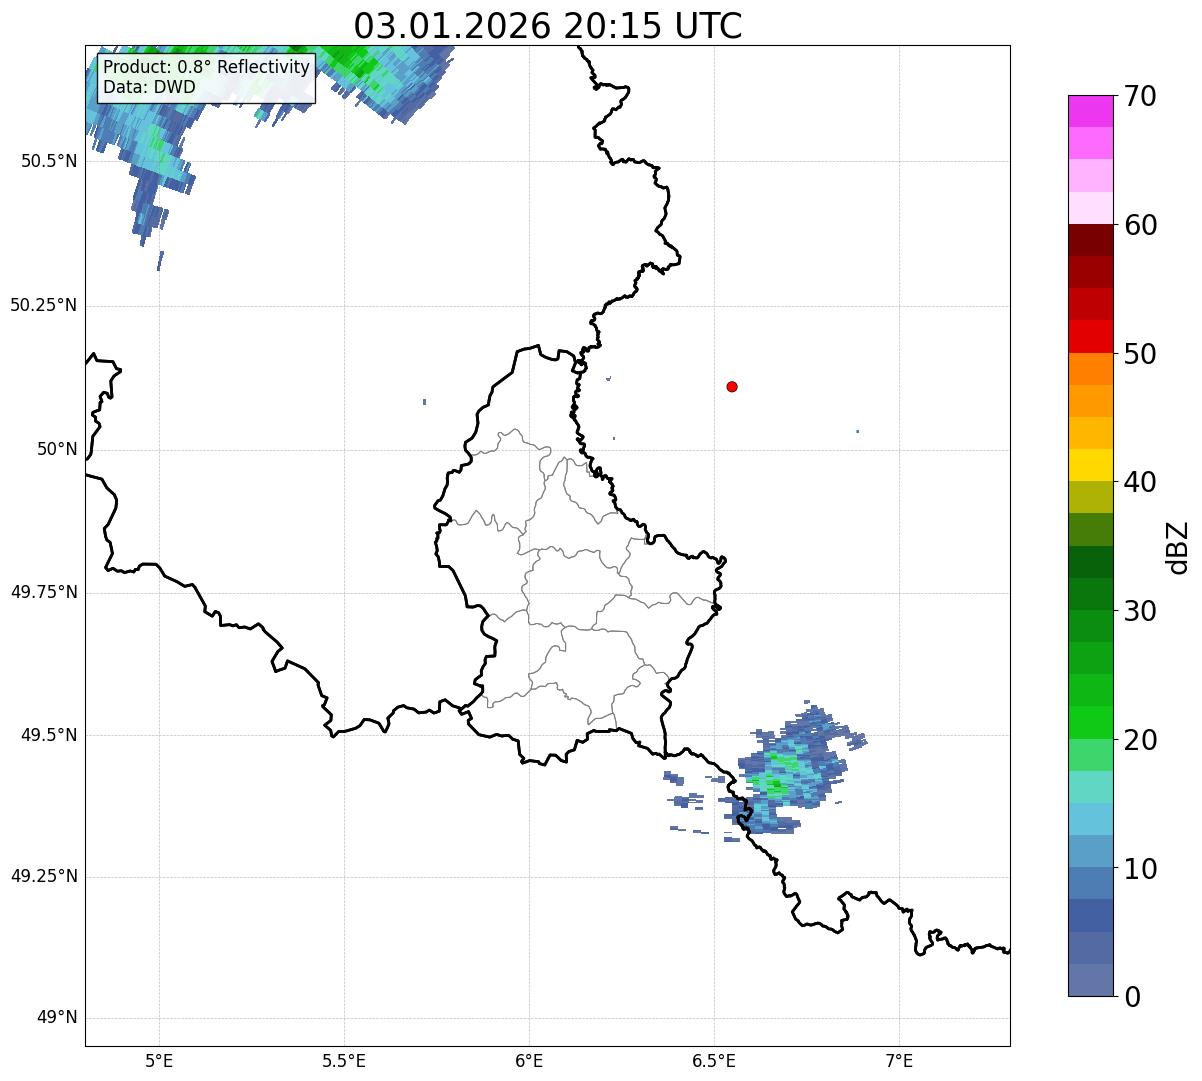Click latitude label "50.25°N"
Screen dimensions: 1202x1081
point(44,305)
